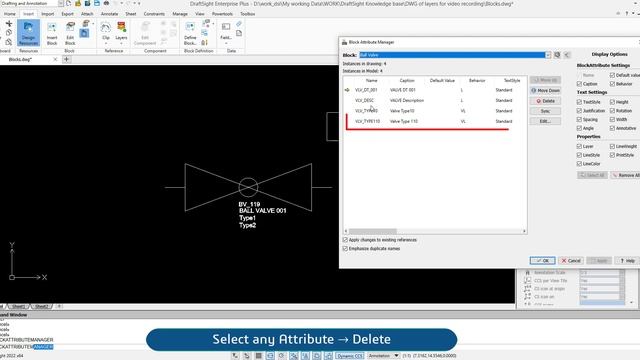Screen dimensions: 640x360
Task: Click the Dynamic CCS status bar button
Action: pyautogui.click(x=350, y=356)
